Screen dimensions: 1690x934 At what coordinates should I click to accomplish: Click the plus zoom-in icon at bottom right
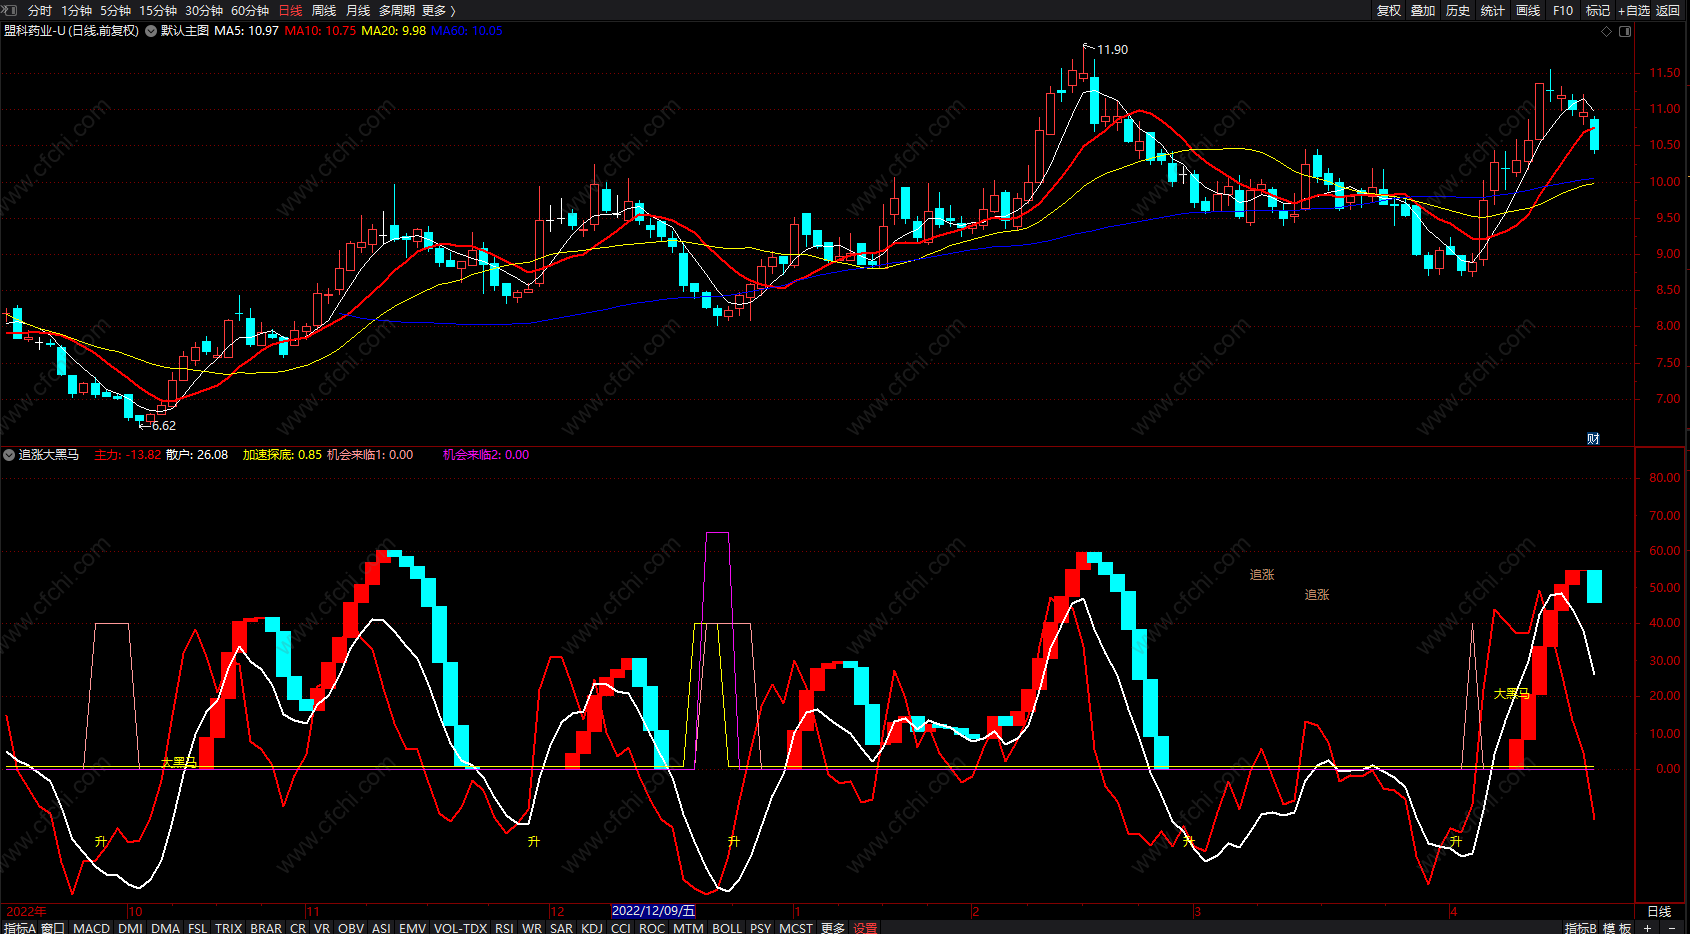coord(1647,927)
